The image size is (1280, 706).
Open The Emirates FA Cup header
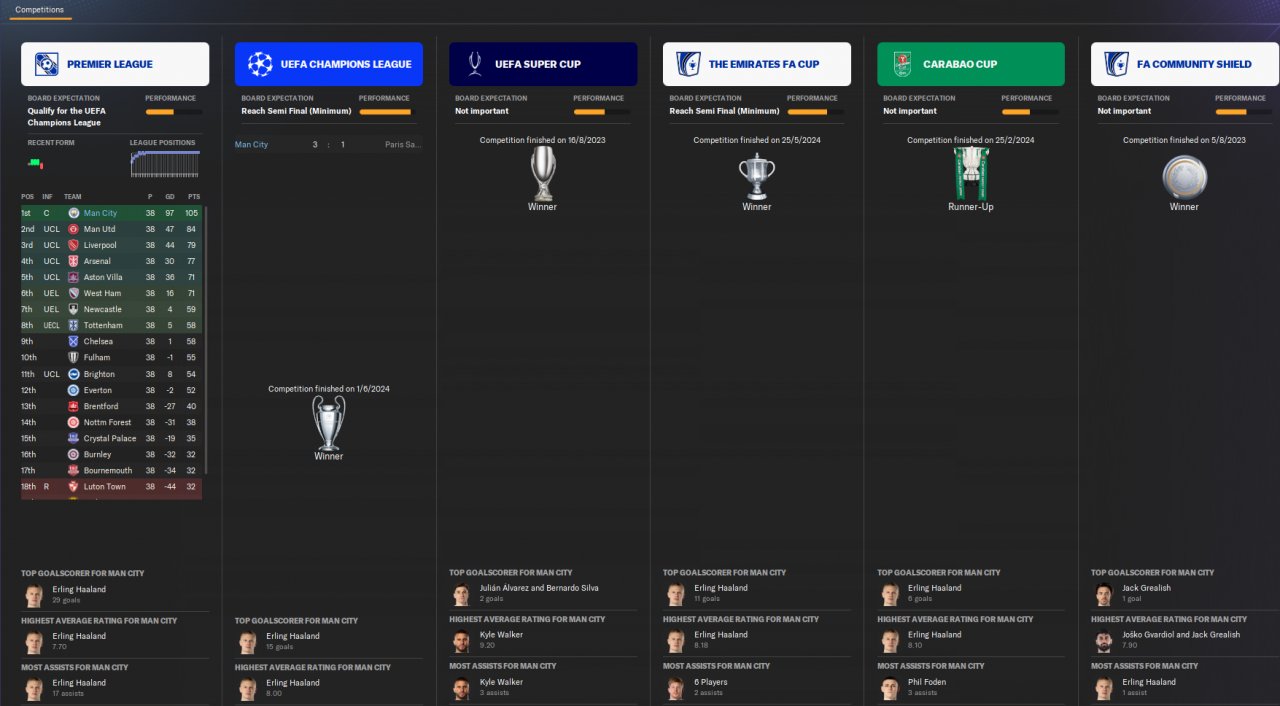757,64
